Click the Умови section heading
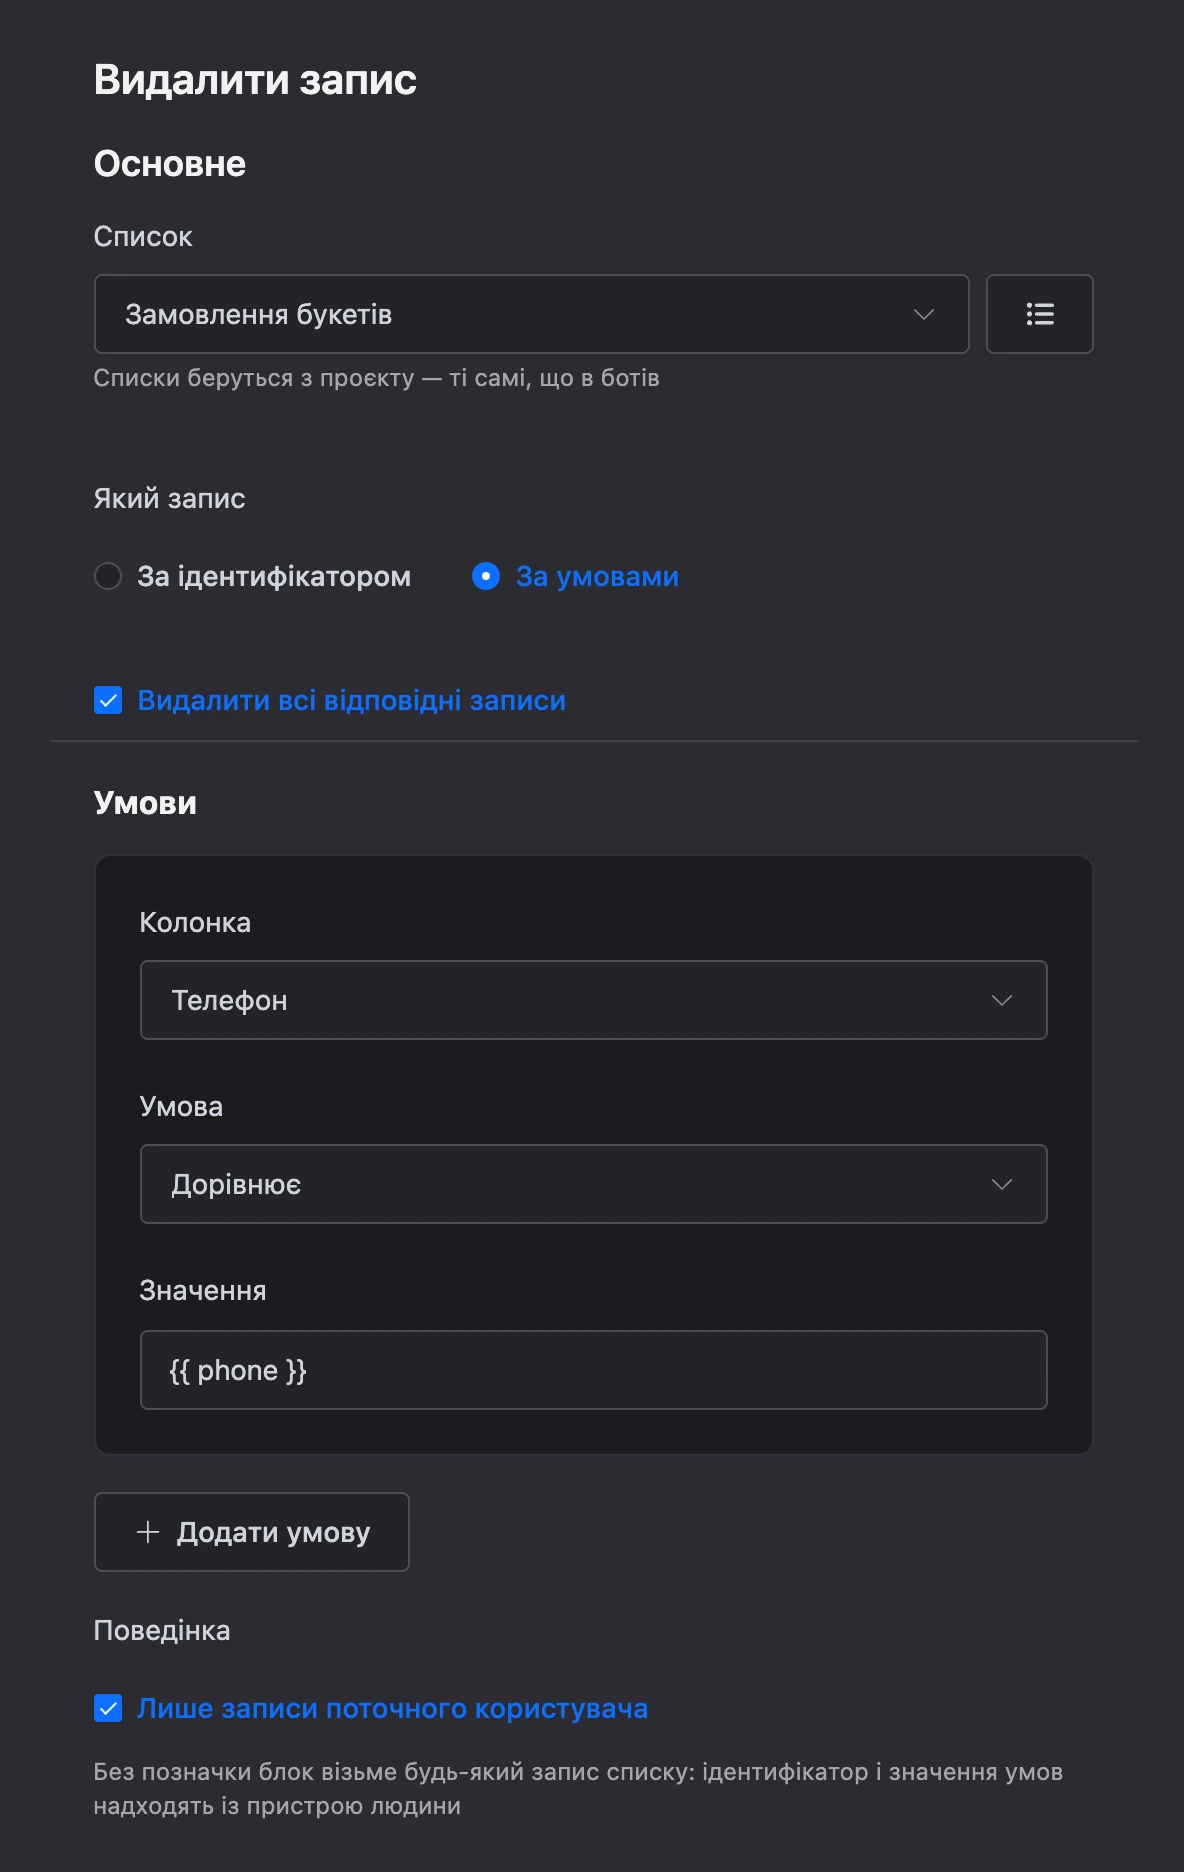Image resolution: width=1184 pixels, height=1872 pixels. 145,803
